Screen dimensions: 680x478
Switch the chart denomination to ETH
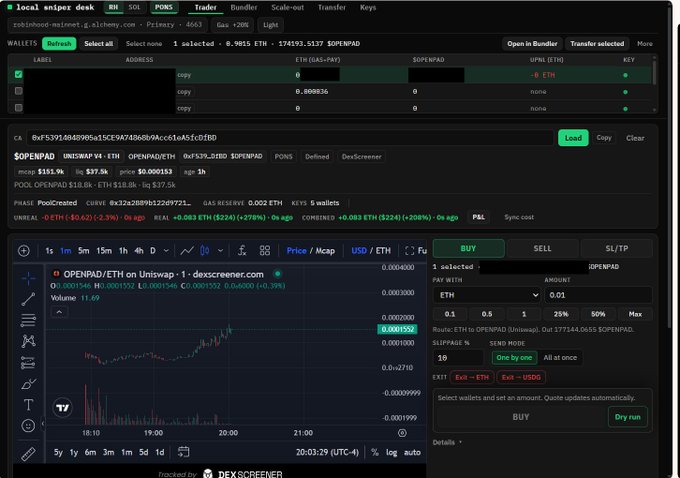(x=383, y=251)
